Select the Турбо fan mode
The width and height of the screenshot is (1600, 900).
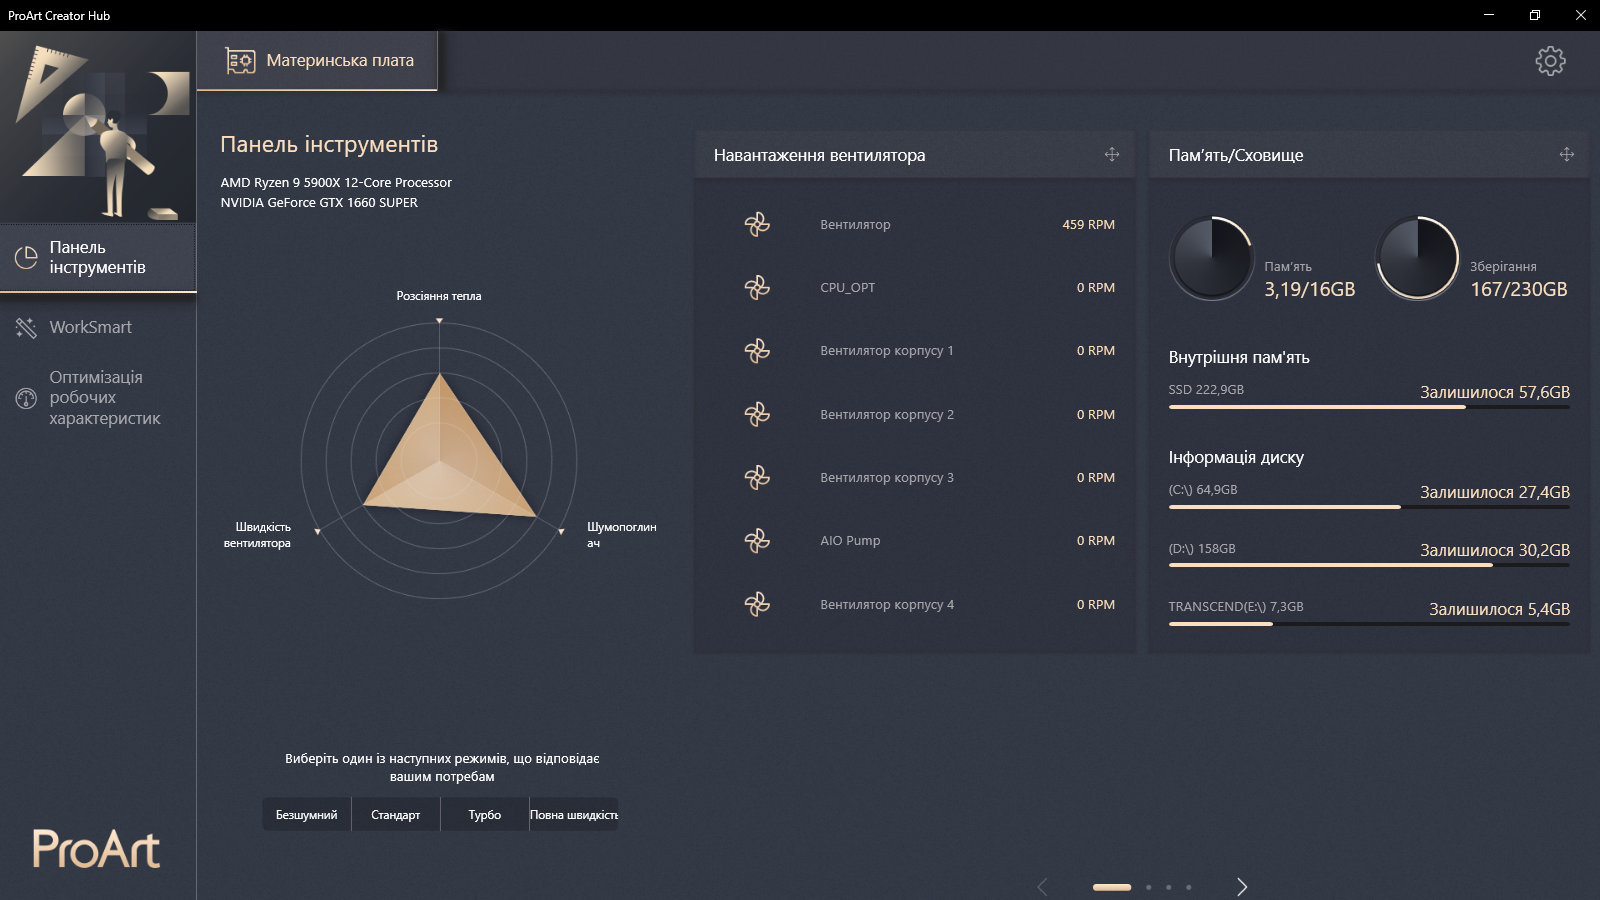tap(485, 815)
